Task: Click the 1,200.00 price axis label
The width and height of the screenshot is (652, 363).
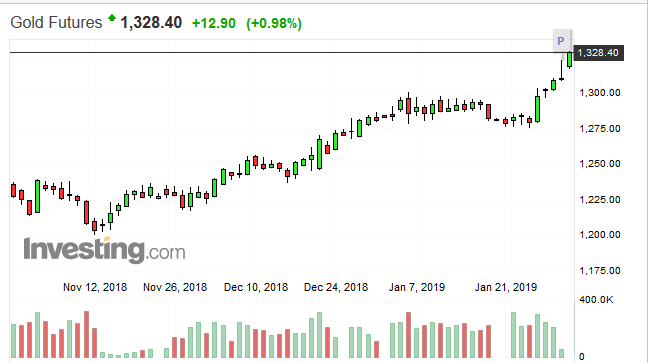Action: coord(600,235)
